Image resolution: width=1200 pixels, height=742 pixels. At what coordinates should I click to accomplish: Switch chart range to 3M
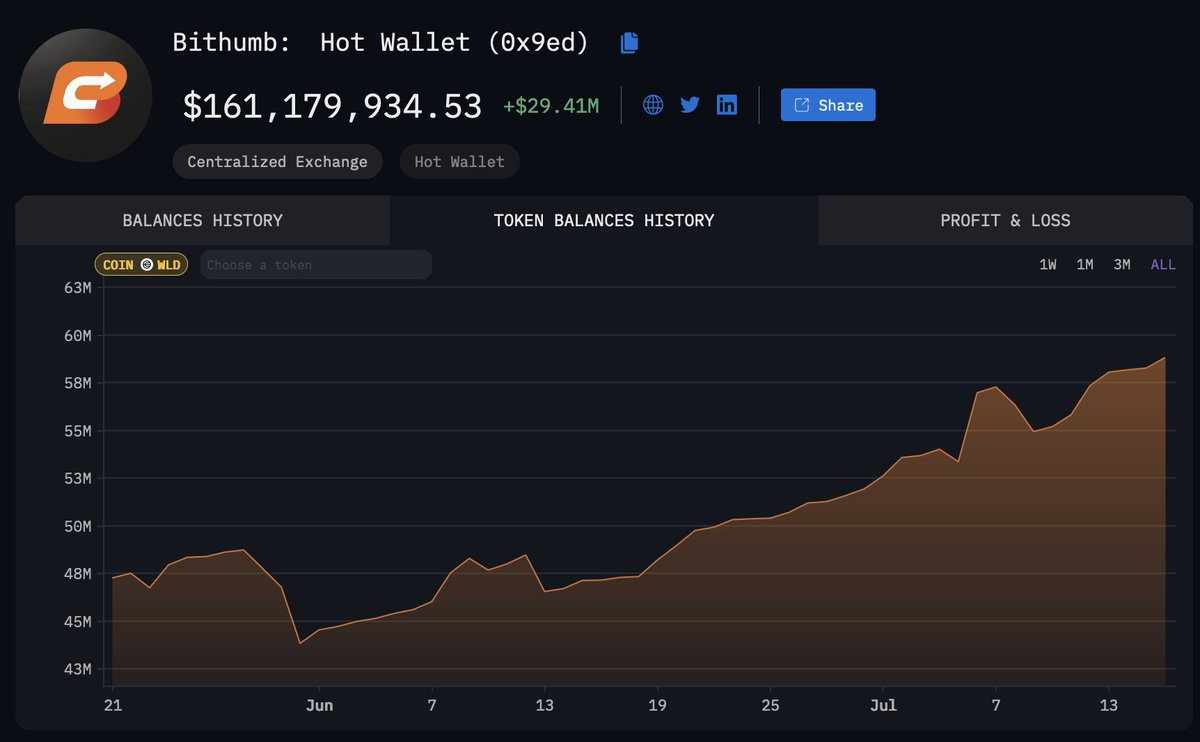point(1121,264)
